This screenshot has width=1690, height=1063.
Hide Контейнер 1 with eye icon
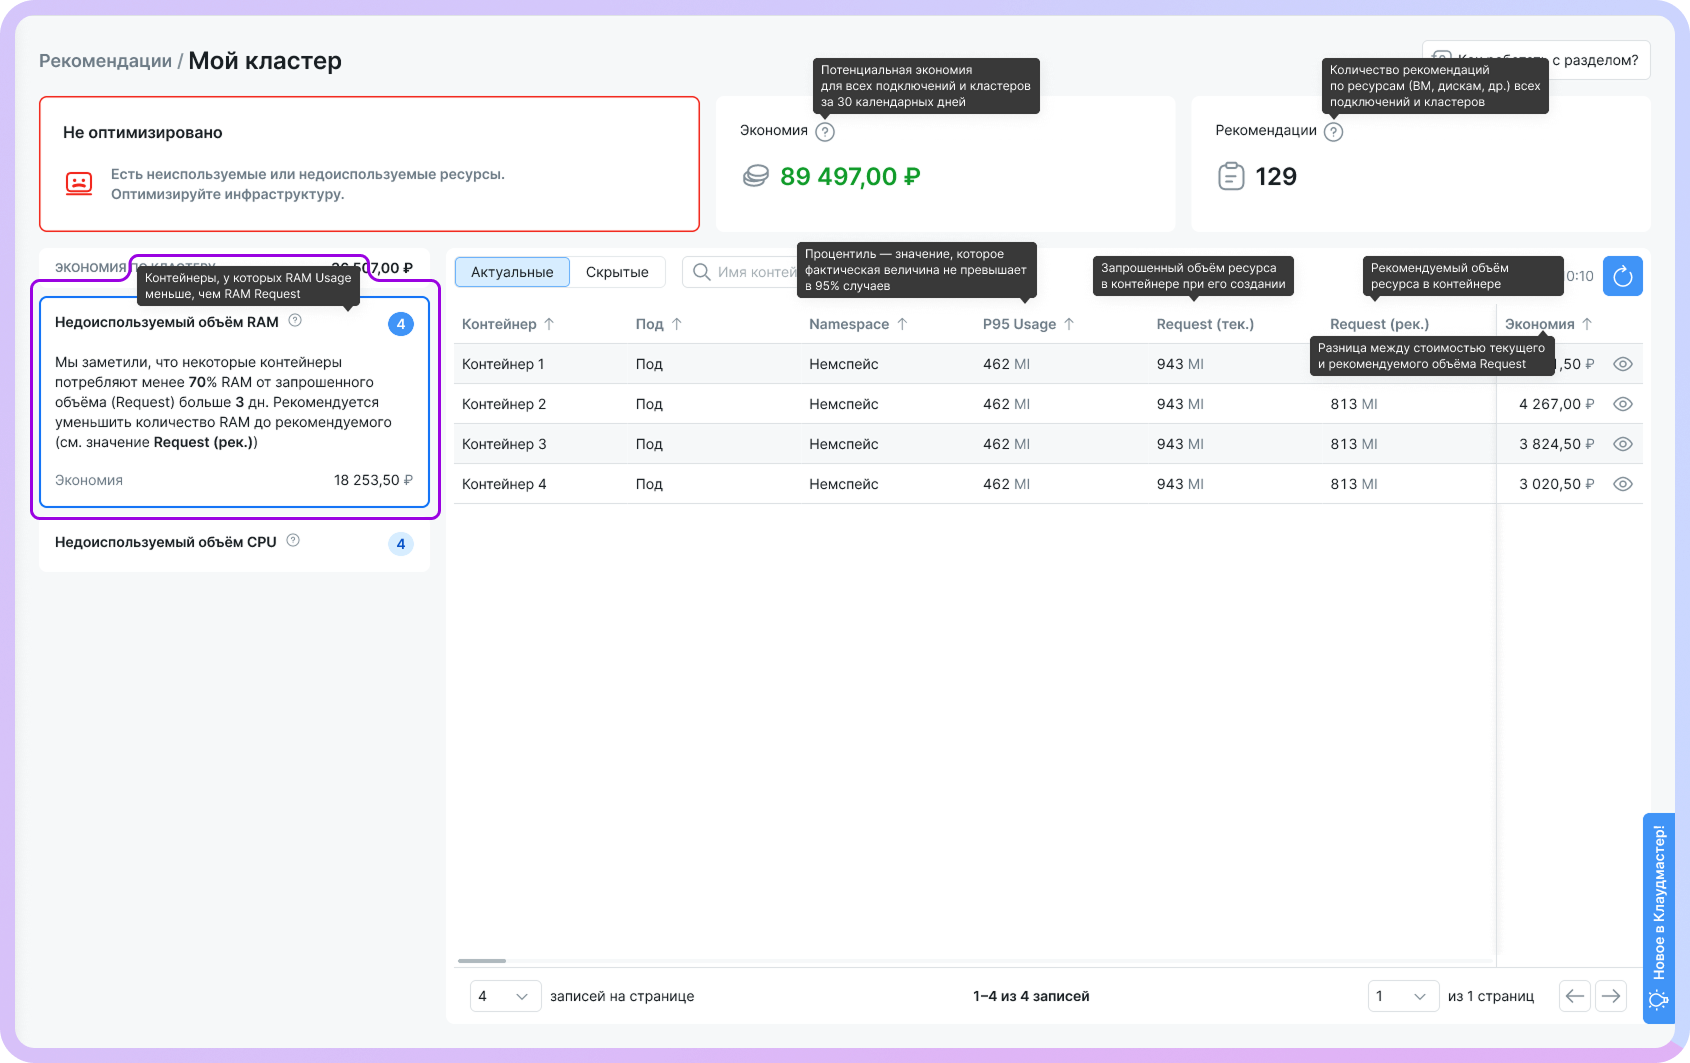[1623, 364]
